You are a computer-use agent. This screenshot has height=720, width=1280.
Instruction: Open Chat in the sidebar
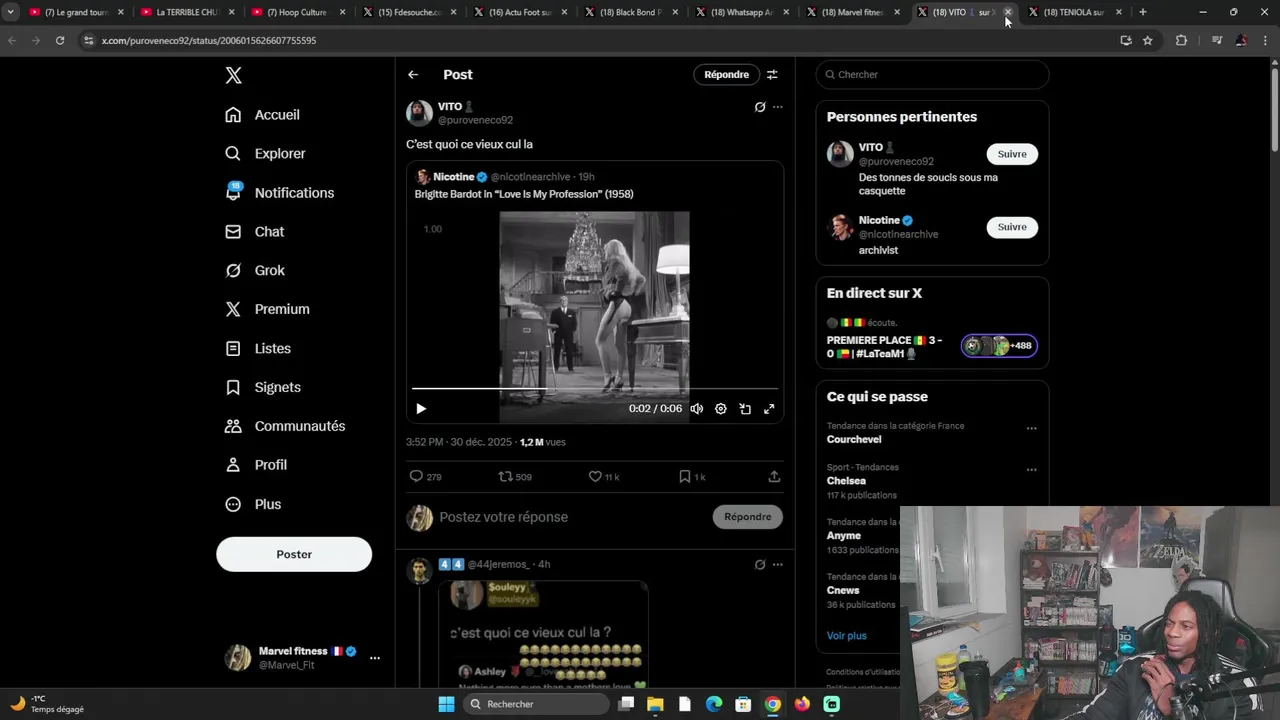pos(255,232)
